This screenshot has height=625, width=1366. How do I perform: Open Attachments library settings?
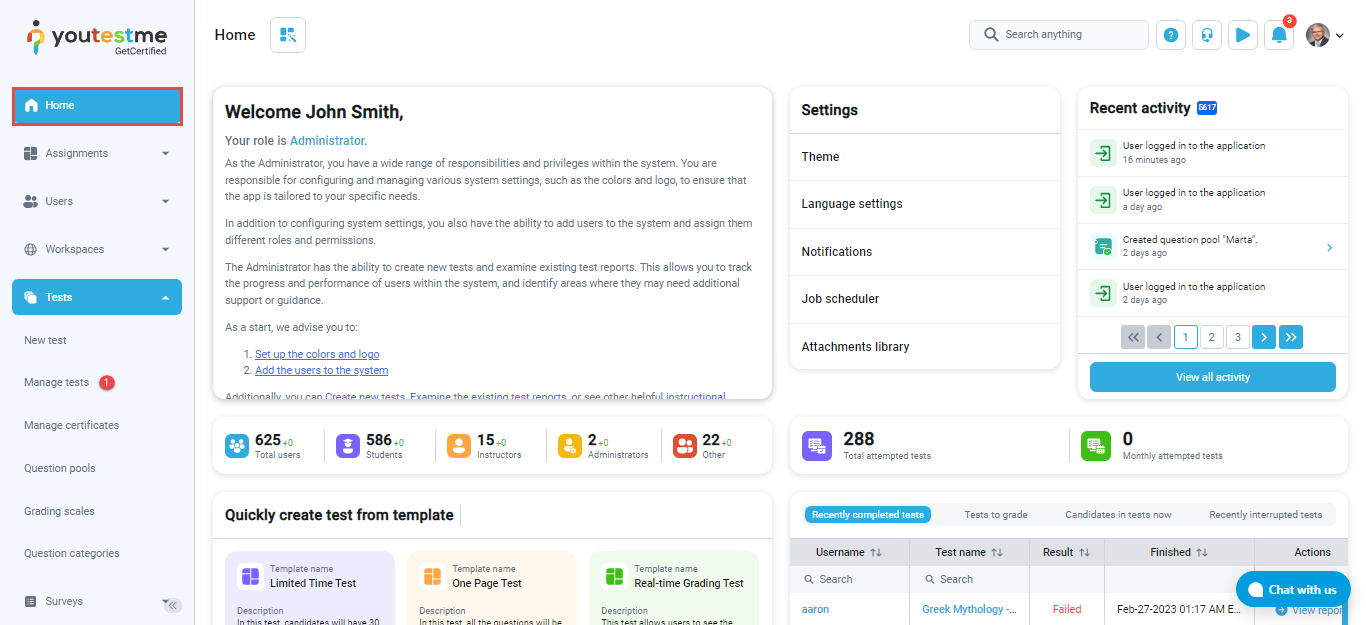tap(925, 347)
